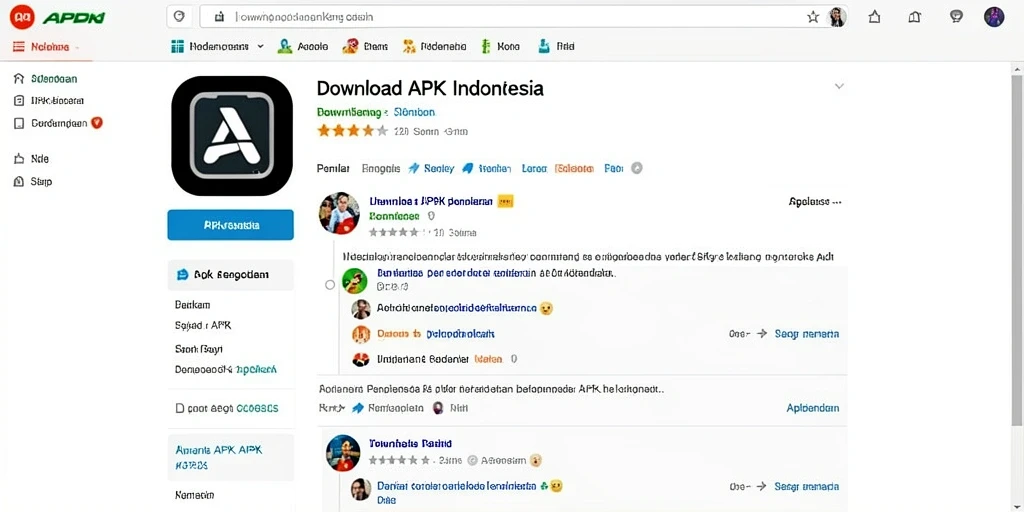Image resolution: width=1024 pixels, height=512 pixels.
Task: Open the chat bubble icon in the top toolbar
Action: coord(956,17)
